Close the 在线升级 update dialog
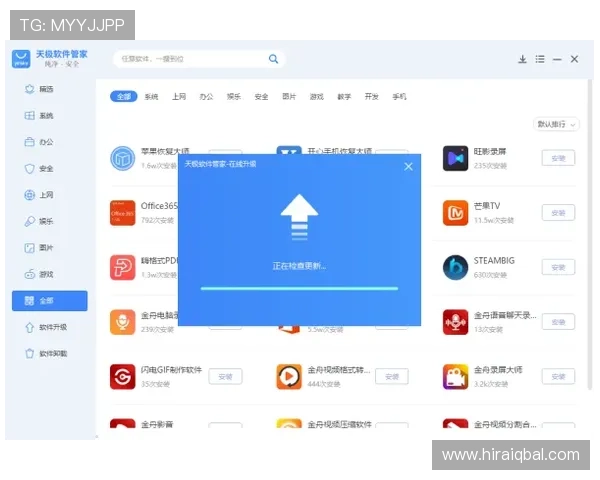The height and width of the screenshot is (480, 600). point(408,166)
